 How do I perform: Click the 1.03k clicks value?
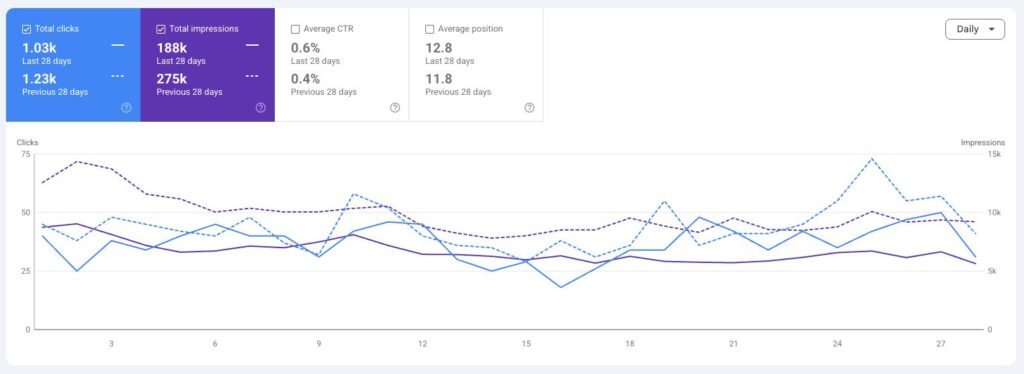(x=40, y=48)
